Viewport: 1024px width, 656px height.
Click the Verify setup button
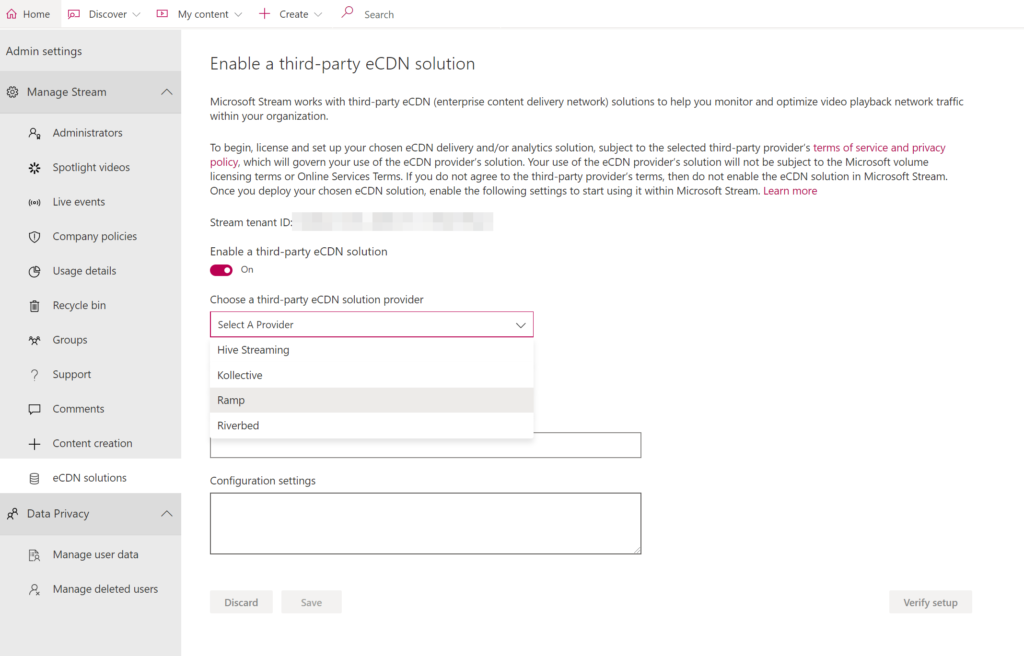click(x=931, y=602)
